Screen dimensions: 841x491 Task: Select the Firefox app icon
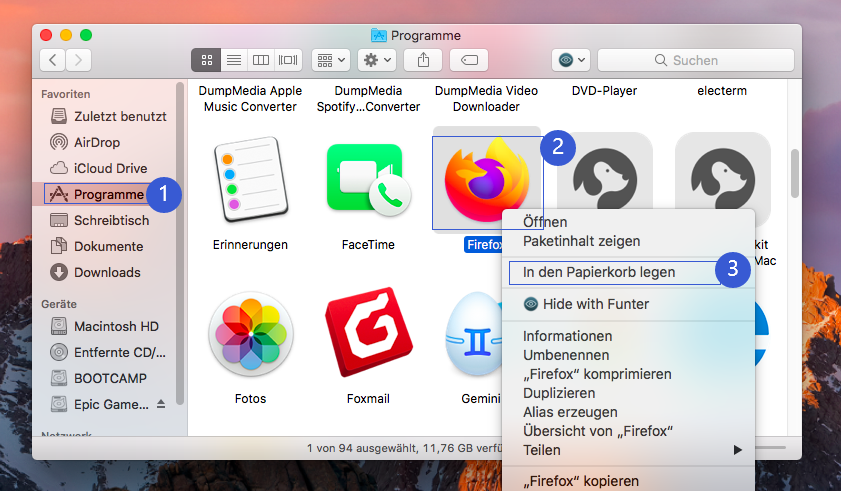click(487, 180)
